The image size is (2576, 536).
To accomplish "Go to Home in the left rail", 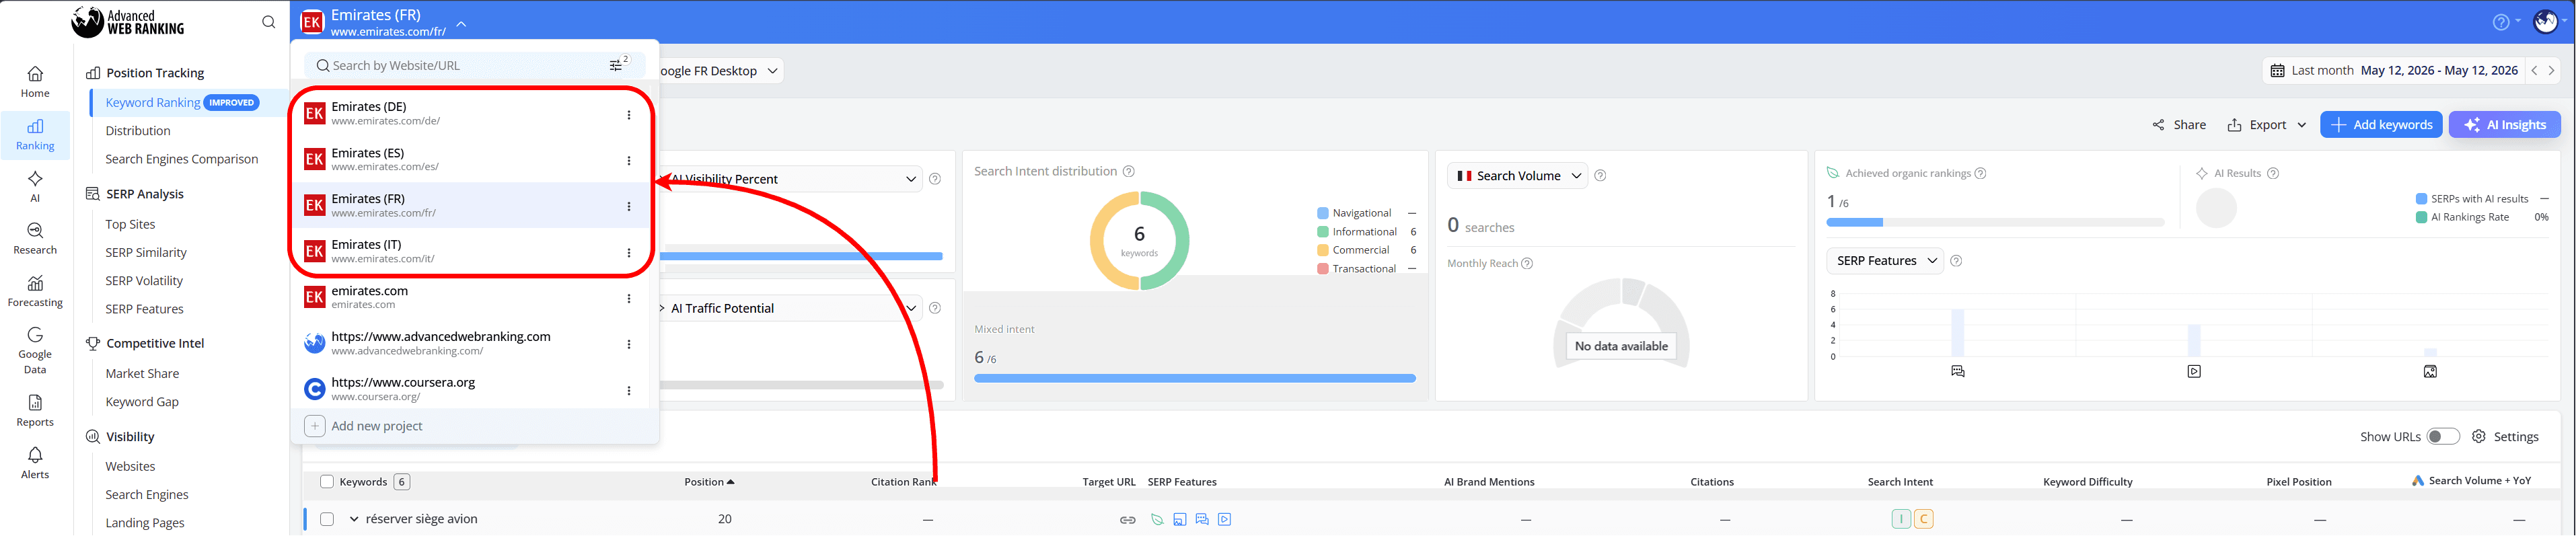I will point(35,82).
